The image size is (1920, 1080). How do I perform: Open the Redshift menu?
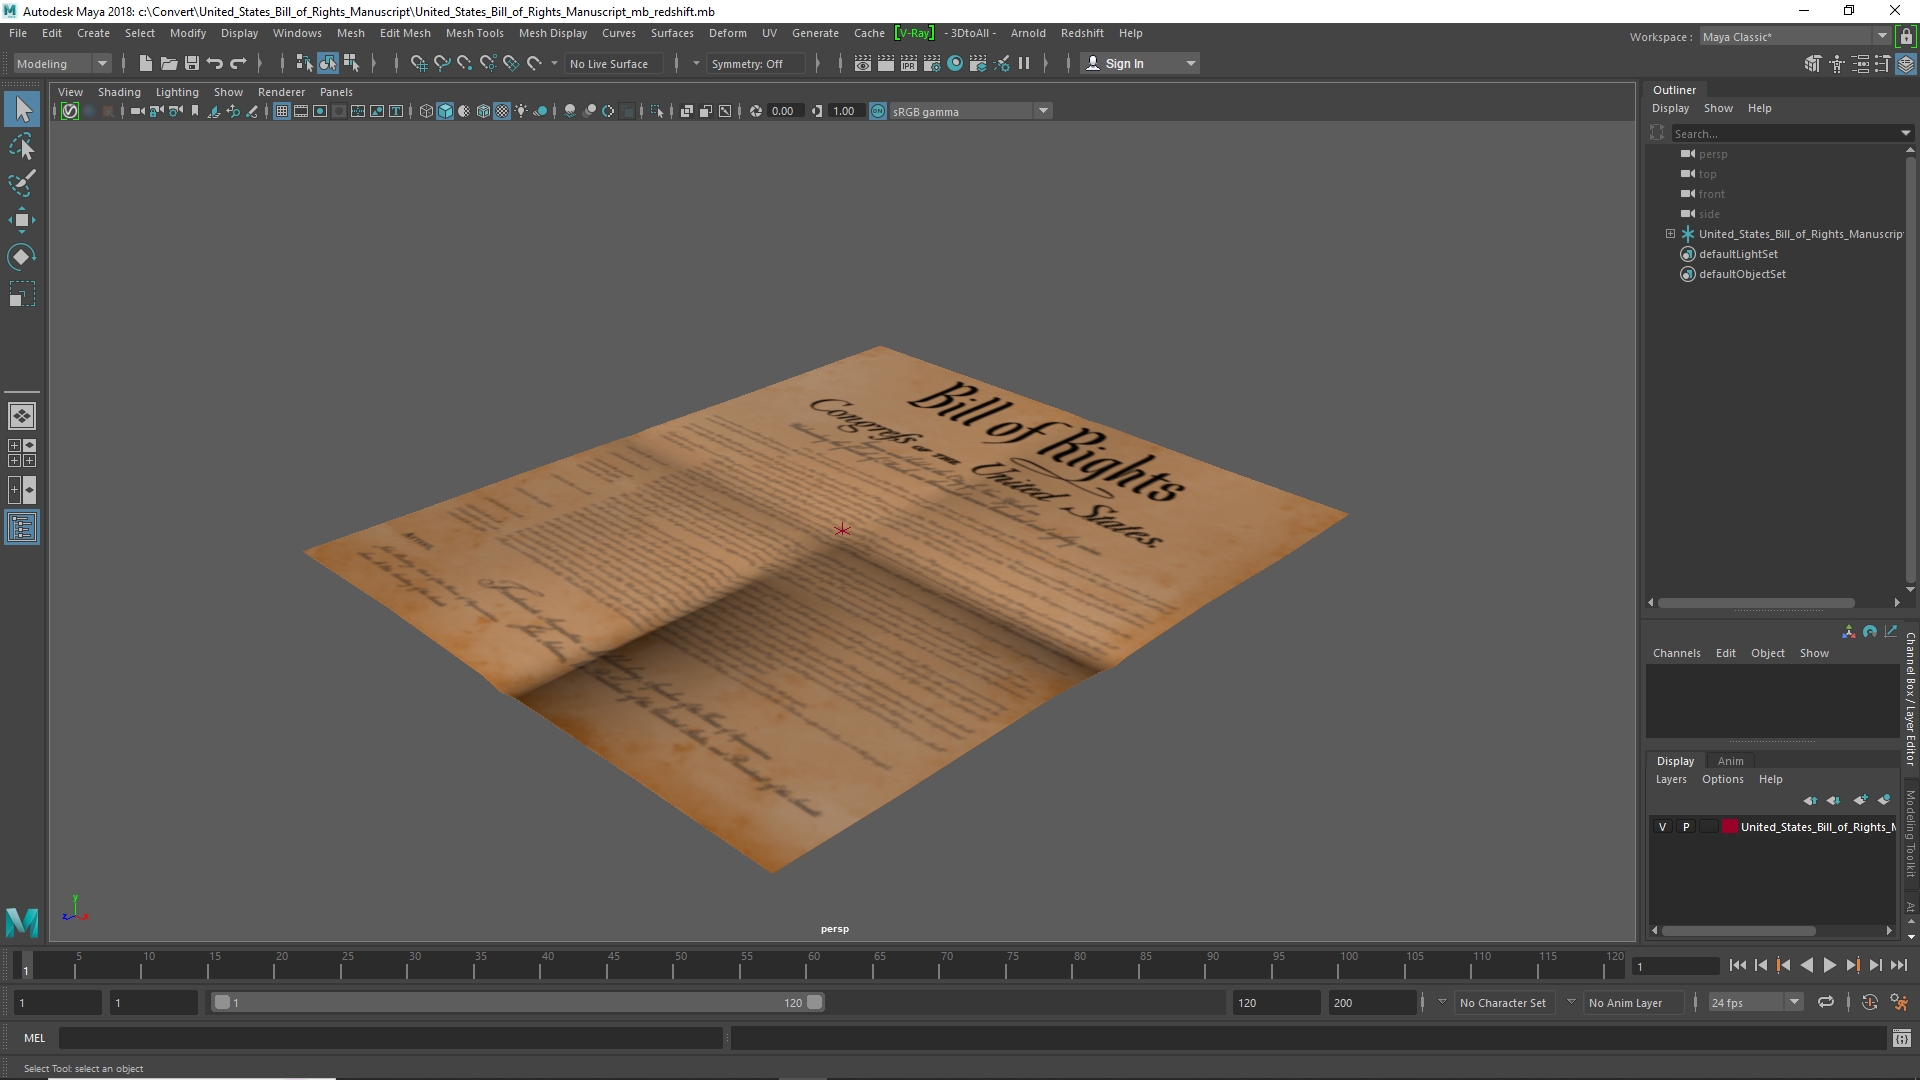click(1082, 33)
